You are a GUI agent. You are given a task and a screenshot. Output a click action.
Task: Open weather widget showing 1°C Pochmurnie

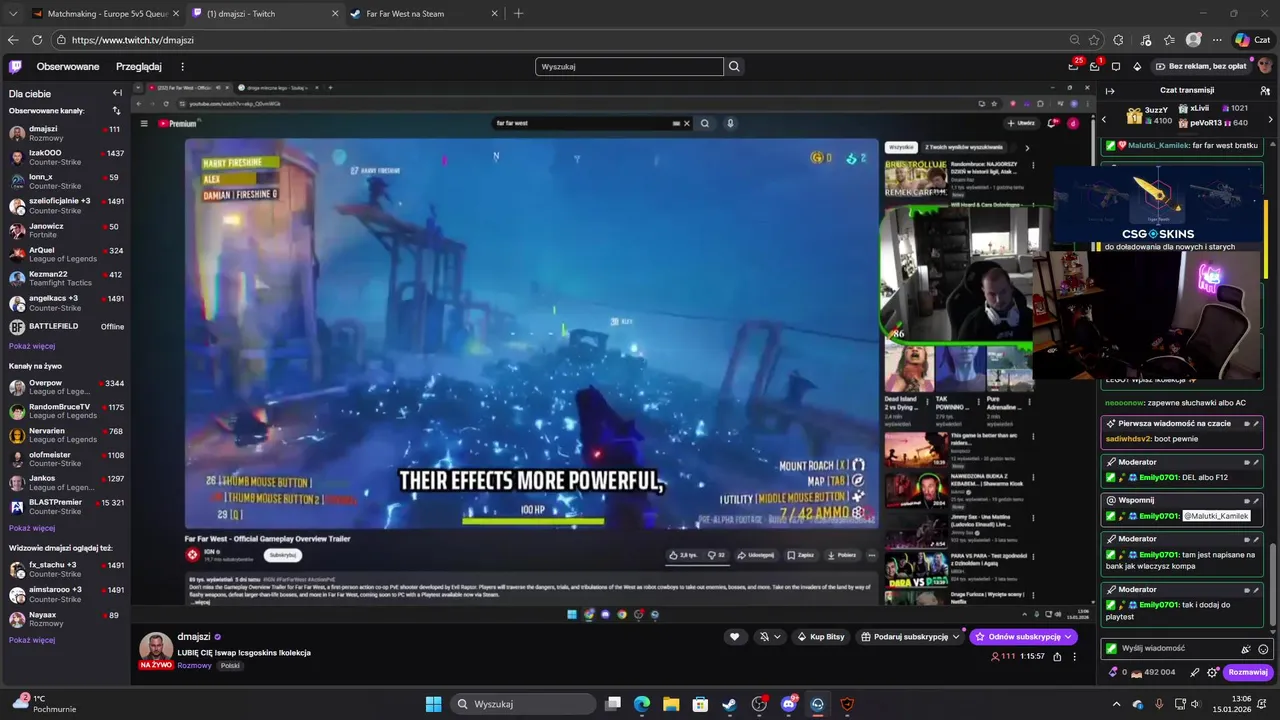point(42,703)
